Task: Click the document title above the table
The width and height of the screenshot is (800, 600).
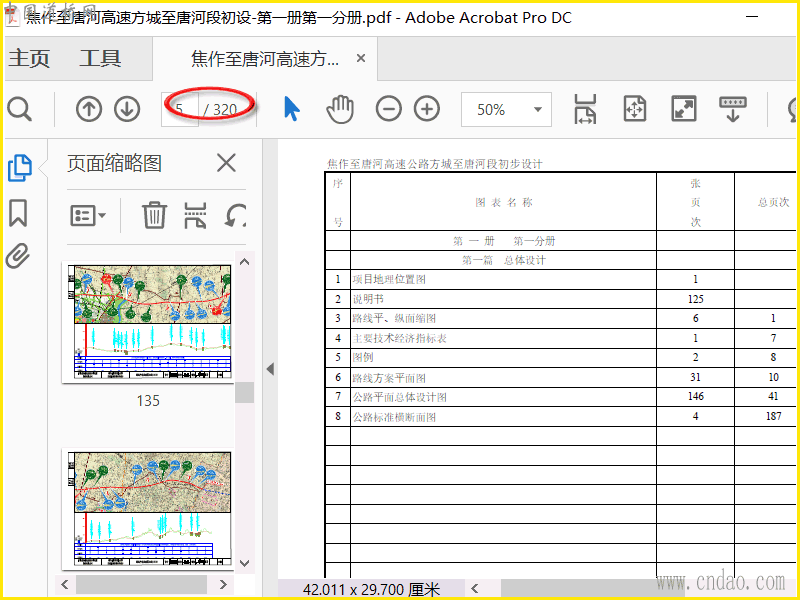Action: [x=434, y=164]
